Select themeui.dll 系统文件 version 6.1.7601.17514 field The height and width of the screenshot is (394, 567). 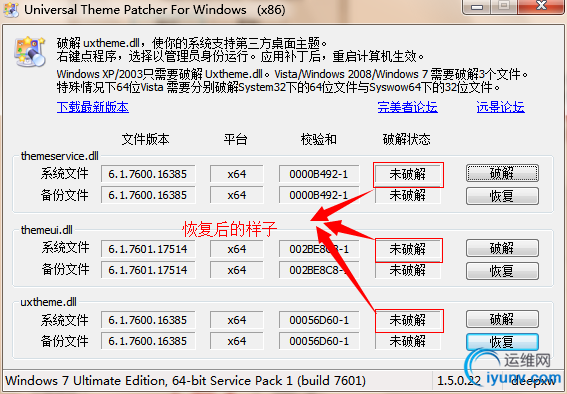click(148, 249)
